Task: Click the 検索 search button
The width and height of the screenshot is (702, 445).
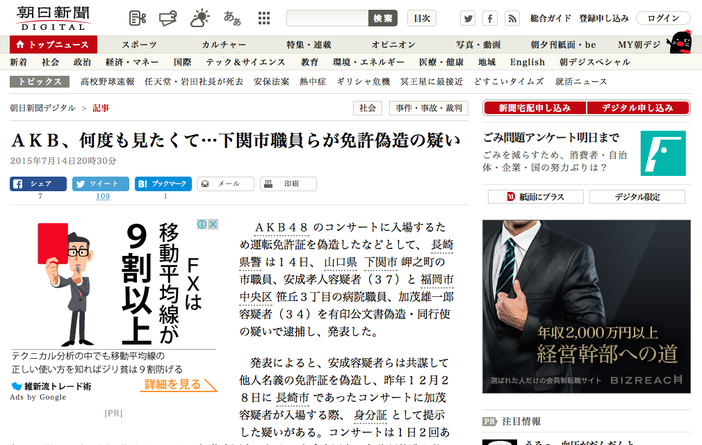Action: 383,18
